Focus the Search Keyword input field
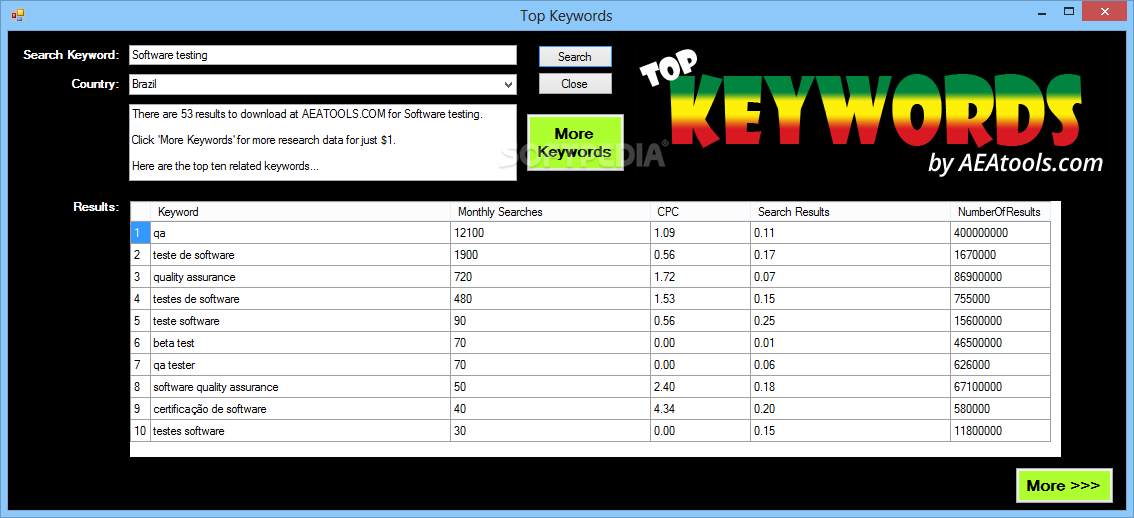The height and width of the screenshot is (518, 1134). coord(323,55)
